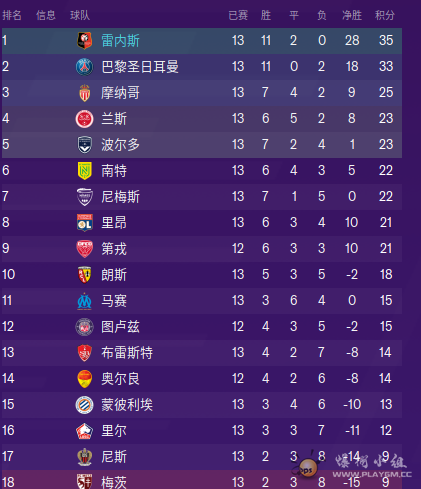The width and height of the screenshot is (421, 489).
Task: Click the 已赛 column header
Action: [x=238, y=15]
